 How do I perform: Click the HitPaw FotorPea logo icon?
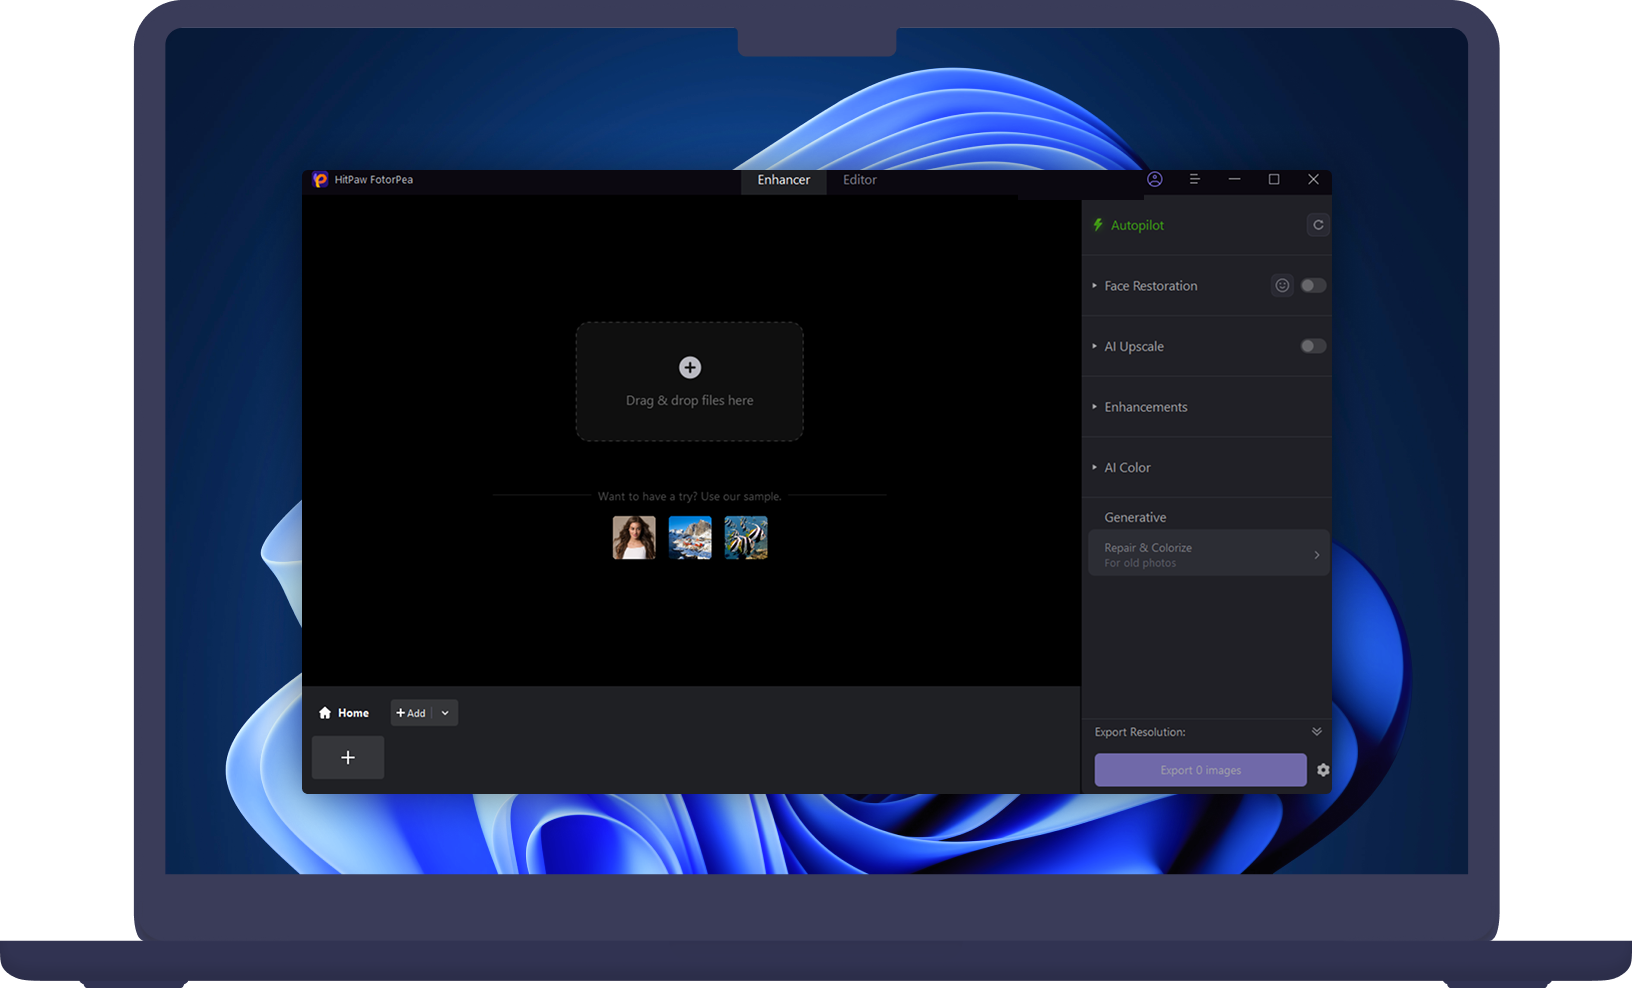[x=320, y=180]
